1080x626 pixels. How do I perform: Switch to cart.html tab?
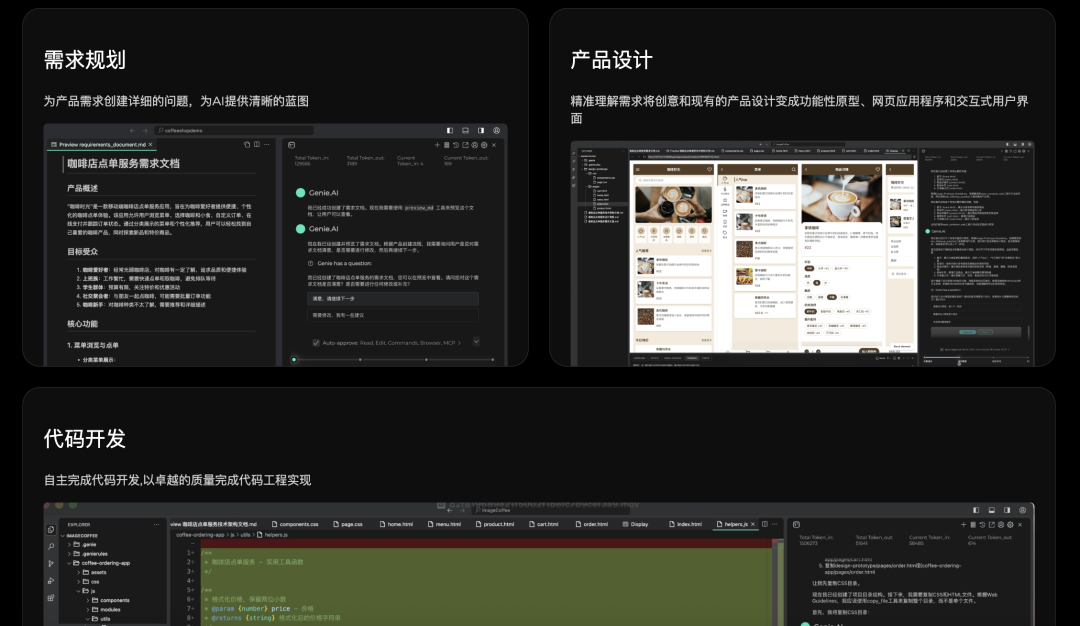(x=543, y=524)
